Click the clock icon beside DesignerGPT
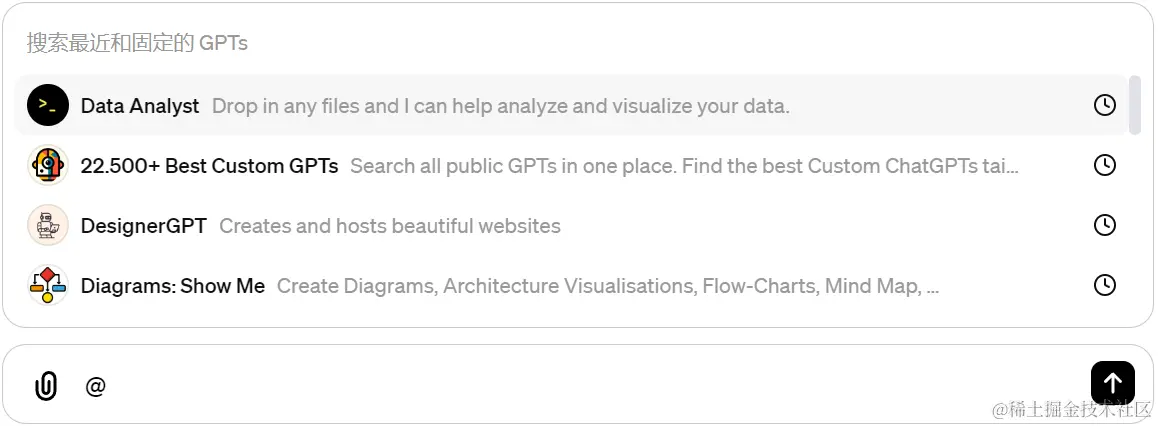Viewport: 1158px width, 426px height. tap(1104, 225)
